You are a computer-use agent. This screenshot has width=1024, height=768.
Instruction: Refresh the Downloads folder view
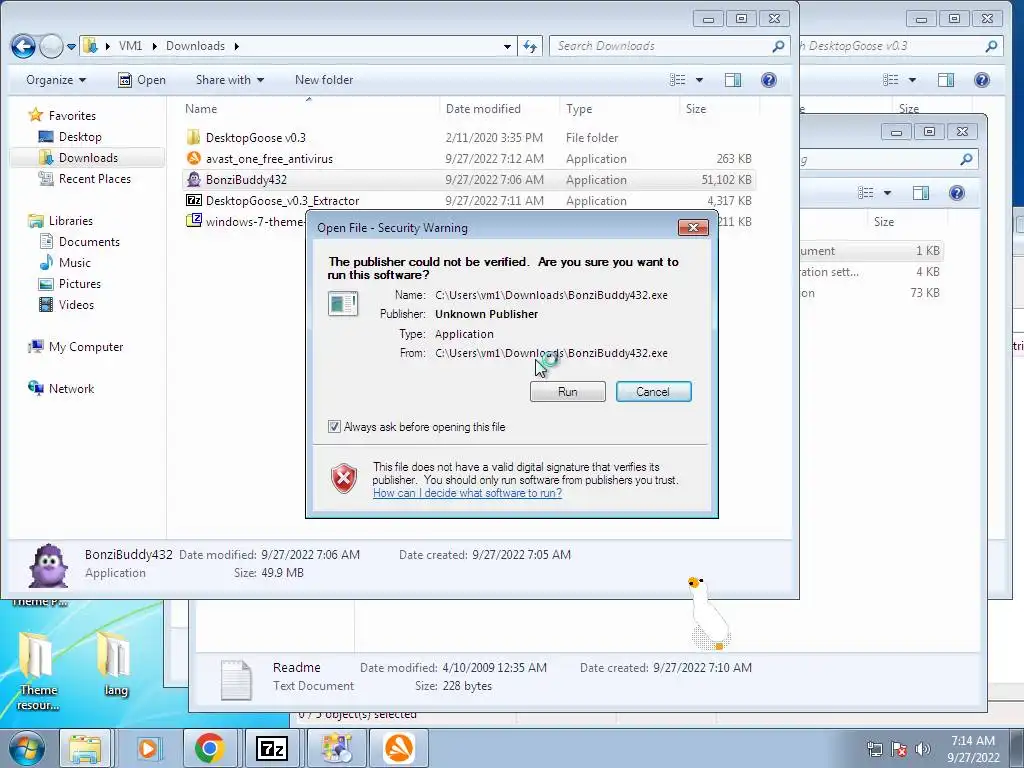click(x=530, y=46)
